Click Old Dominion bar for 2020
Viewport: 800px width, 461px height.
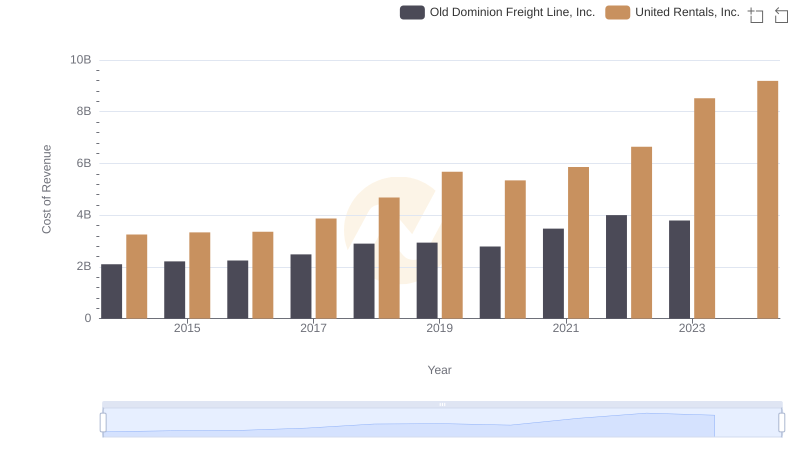click(x=490, y=283)
